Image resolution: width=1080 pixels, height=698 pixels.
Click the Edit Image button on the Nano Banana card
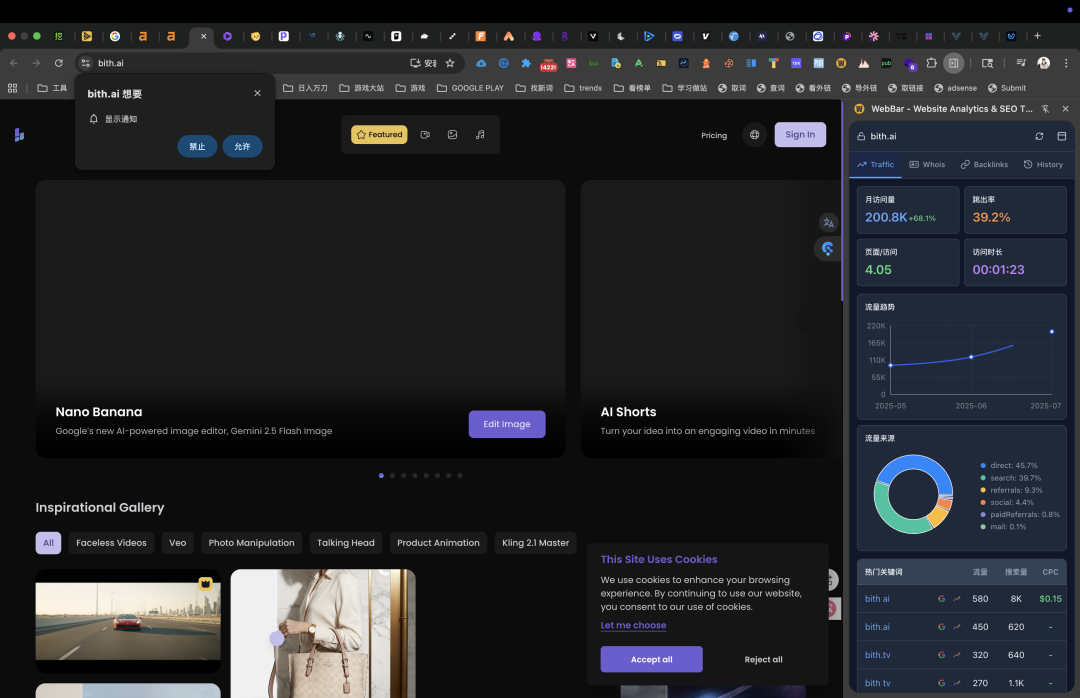[507, 424]
